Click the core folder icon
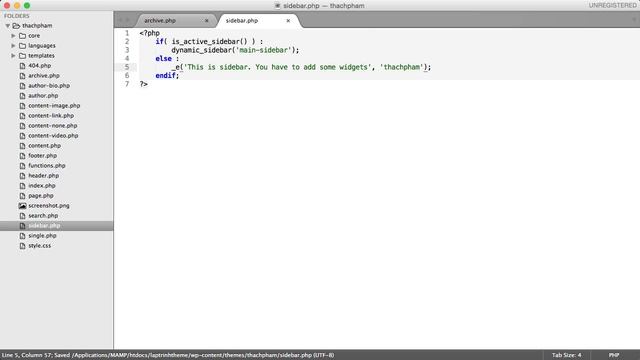 pyautogui.click(x=22, y=36)
